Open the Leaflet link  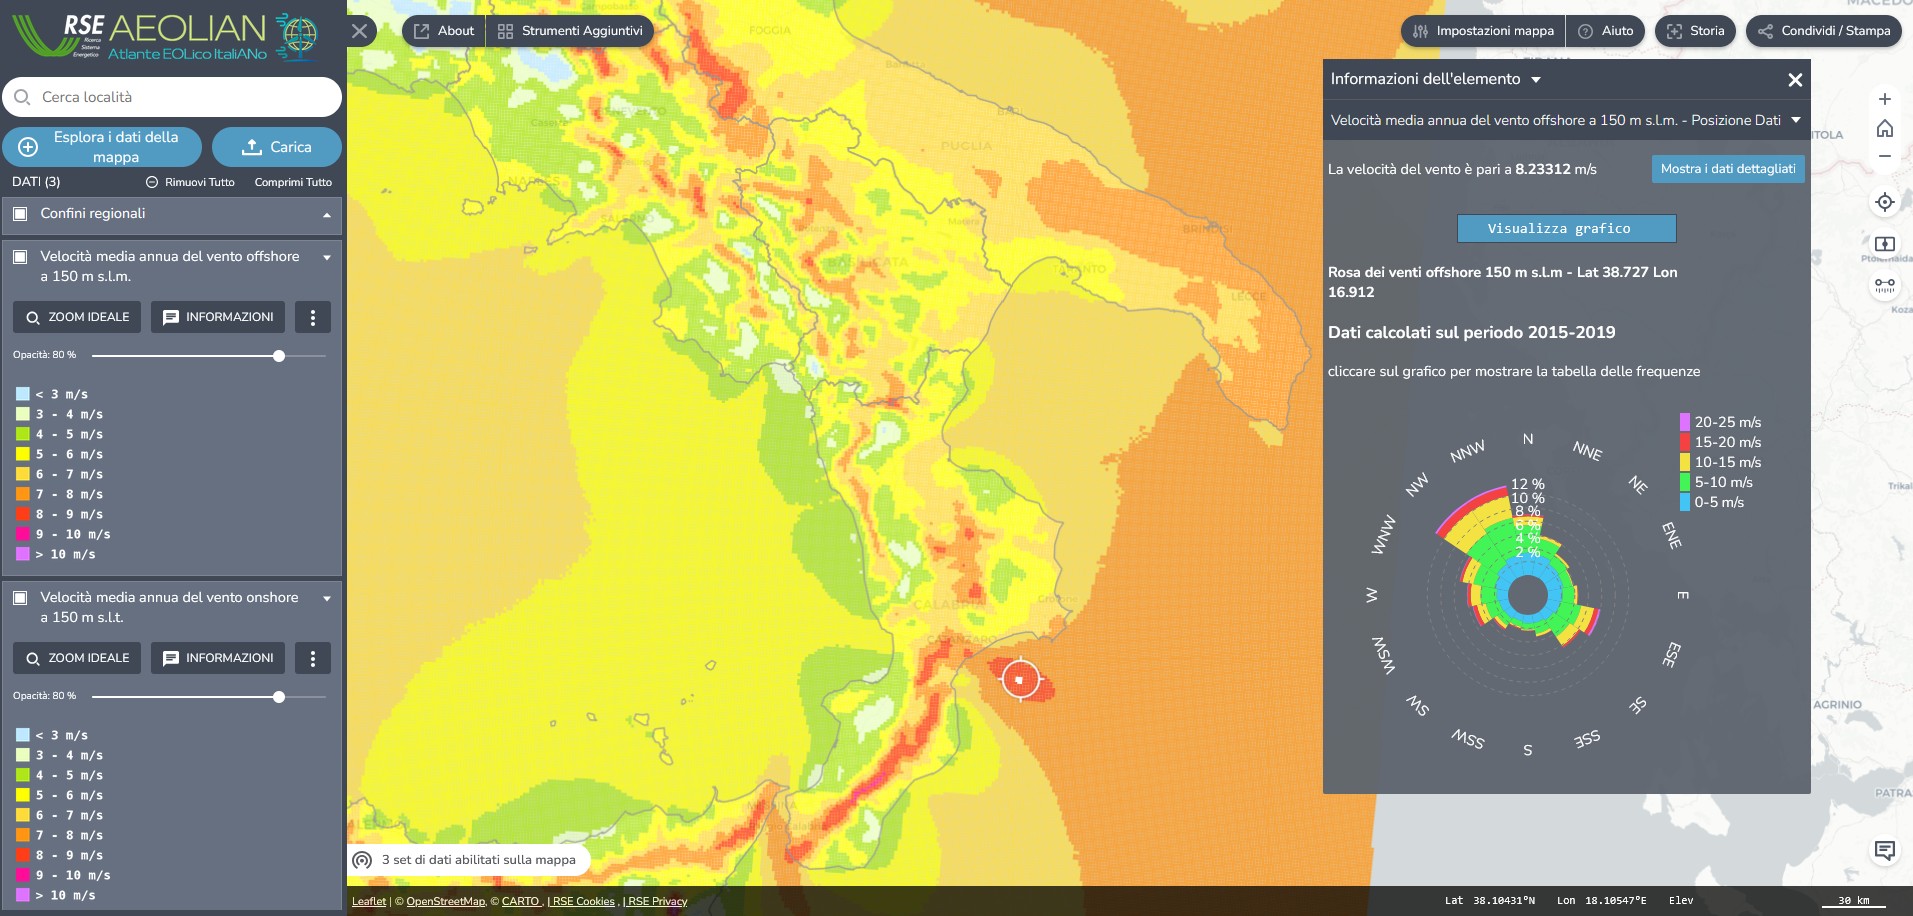coord(369,901)
